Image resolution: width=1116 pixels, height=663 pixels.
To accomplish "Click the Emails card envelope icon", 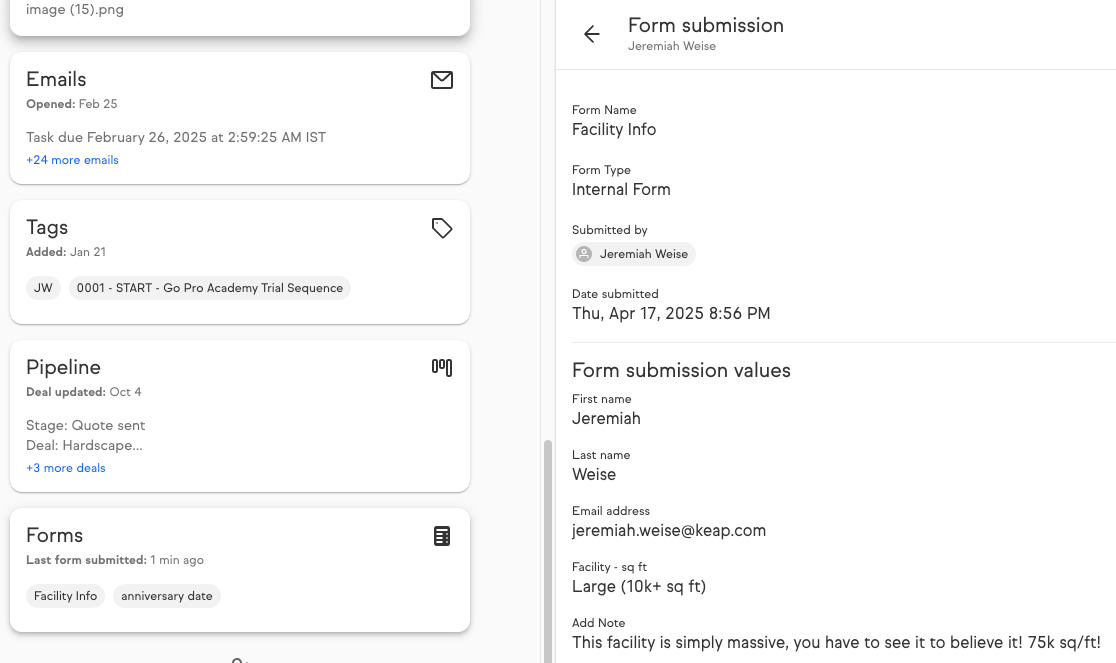I will pos(442,80).
